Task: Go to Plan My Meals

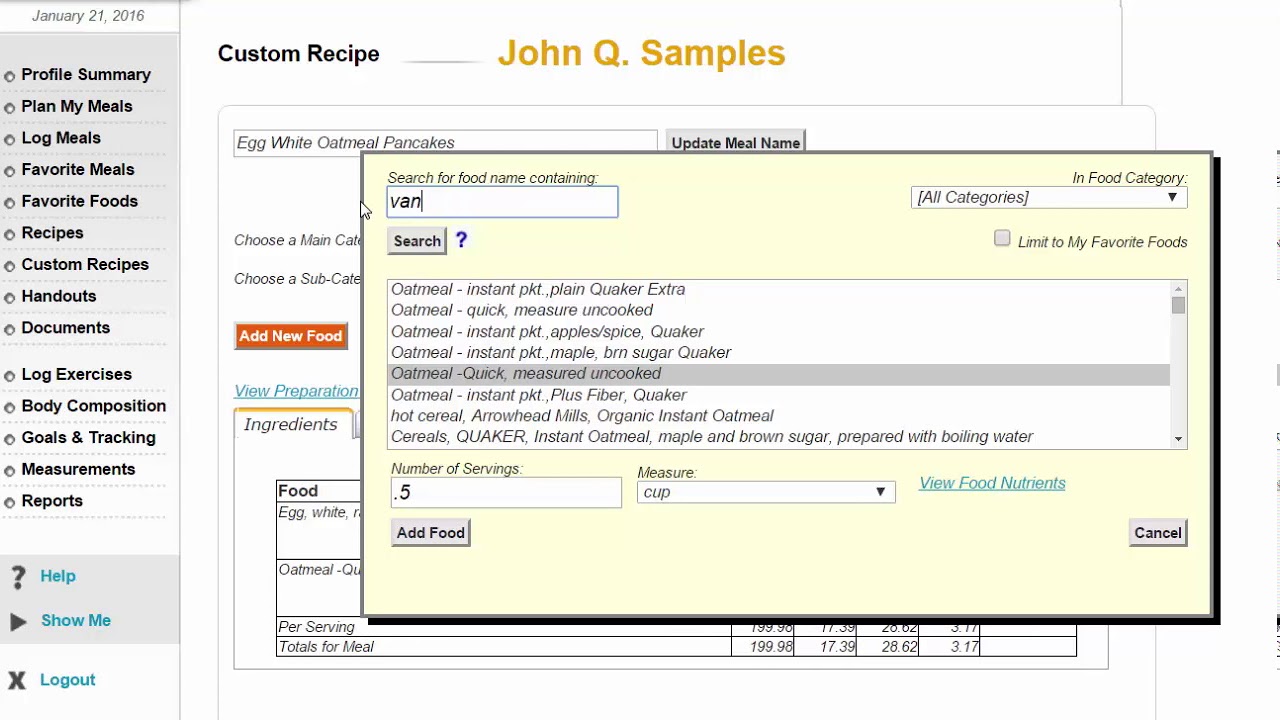Action: [77, 106]
